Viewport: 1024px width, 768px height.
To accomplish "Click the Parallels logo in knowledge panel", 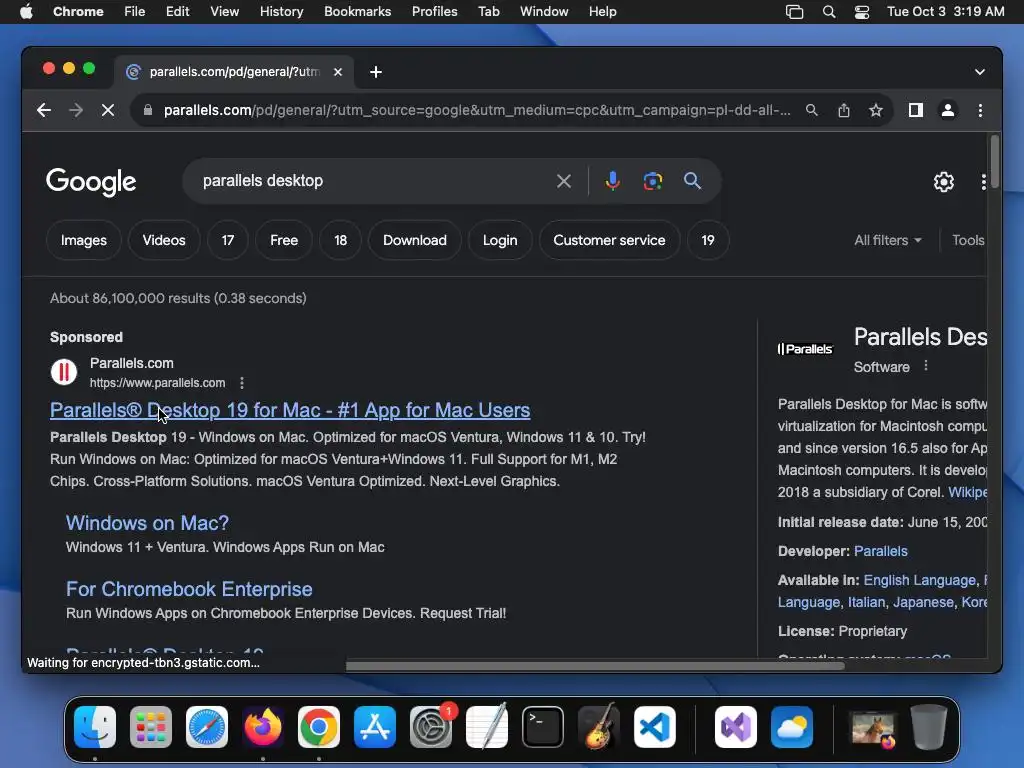I will tap(805, 349).
